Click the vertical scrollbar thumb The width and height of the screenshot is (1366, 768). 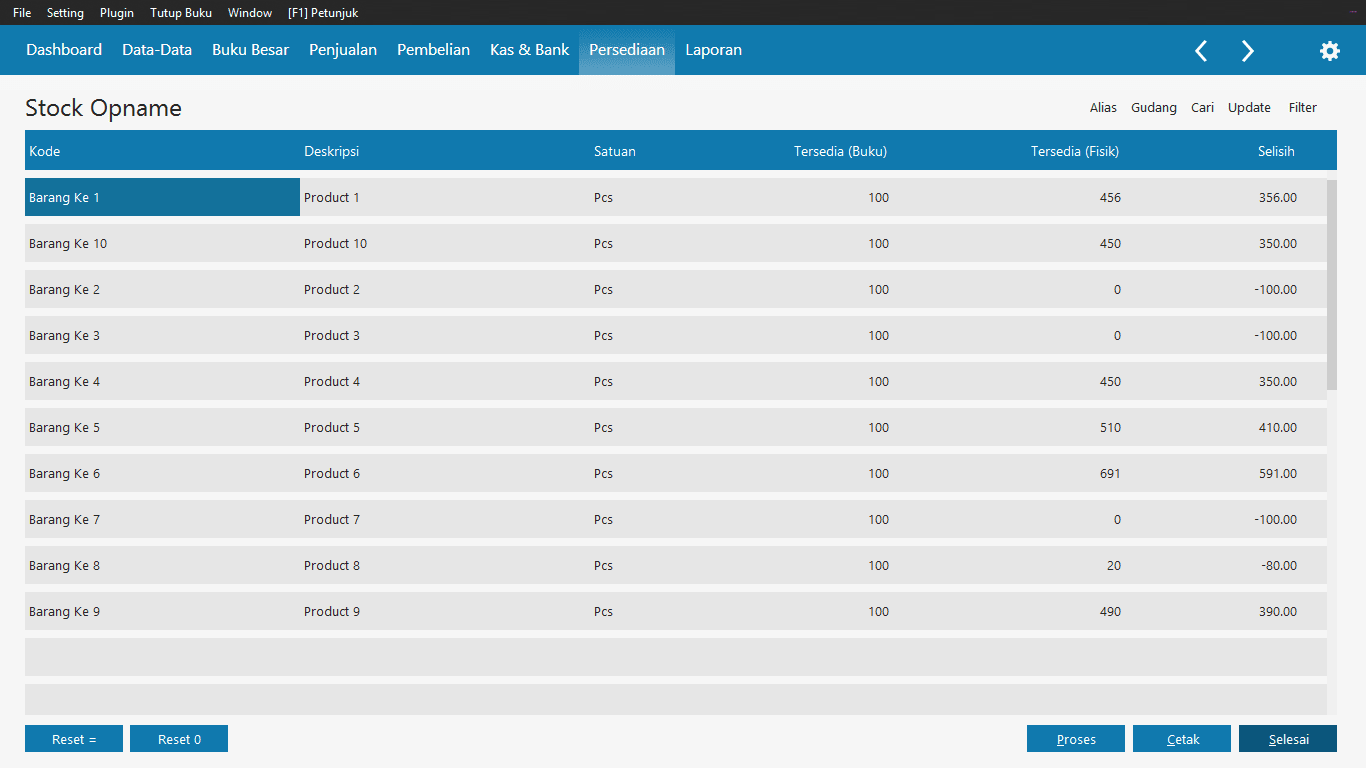[1331, 285]
